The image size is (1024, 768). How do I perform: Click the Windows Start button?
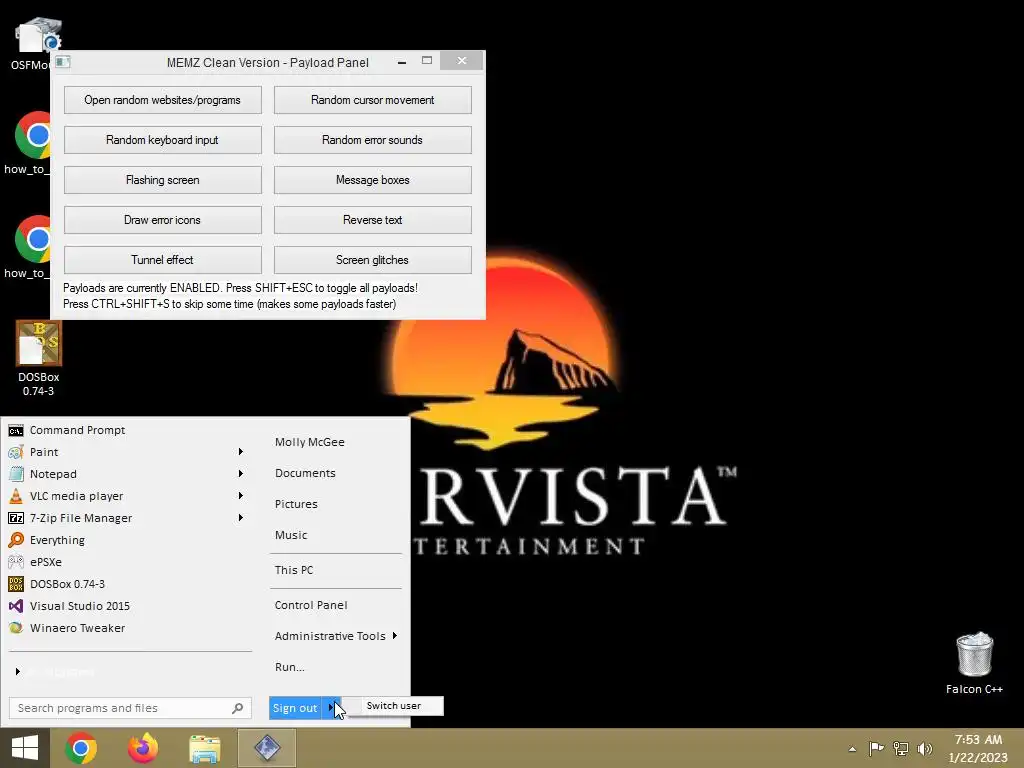(25, 748)
